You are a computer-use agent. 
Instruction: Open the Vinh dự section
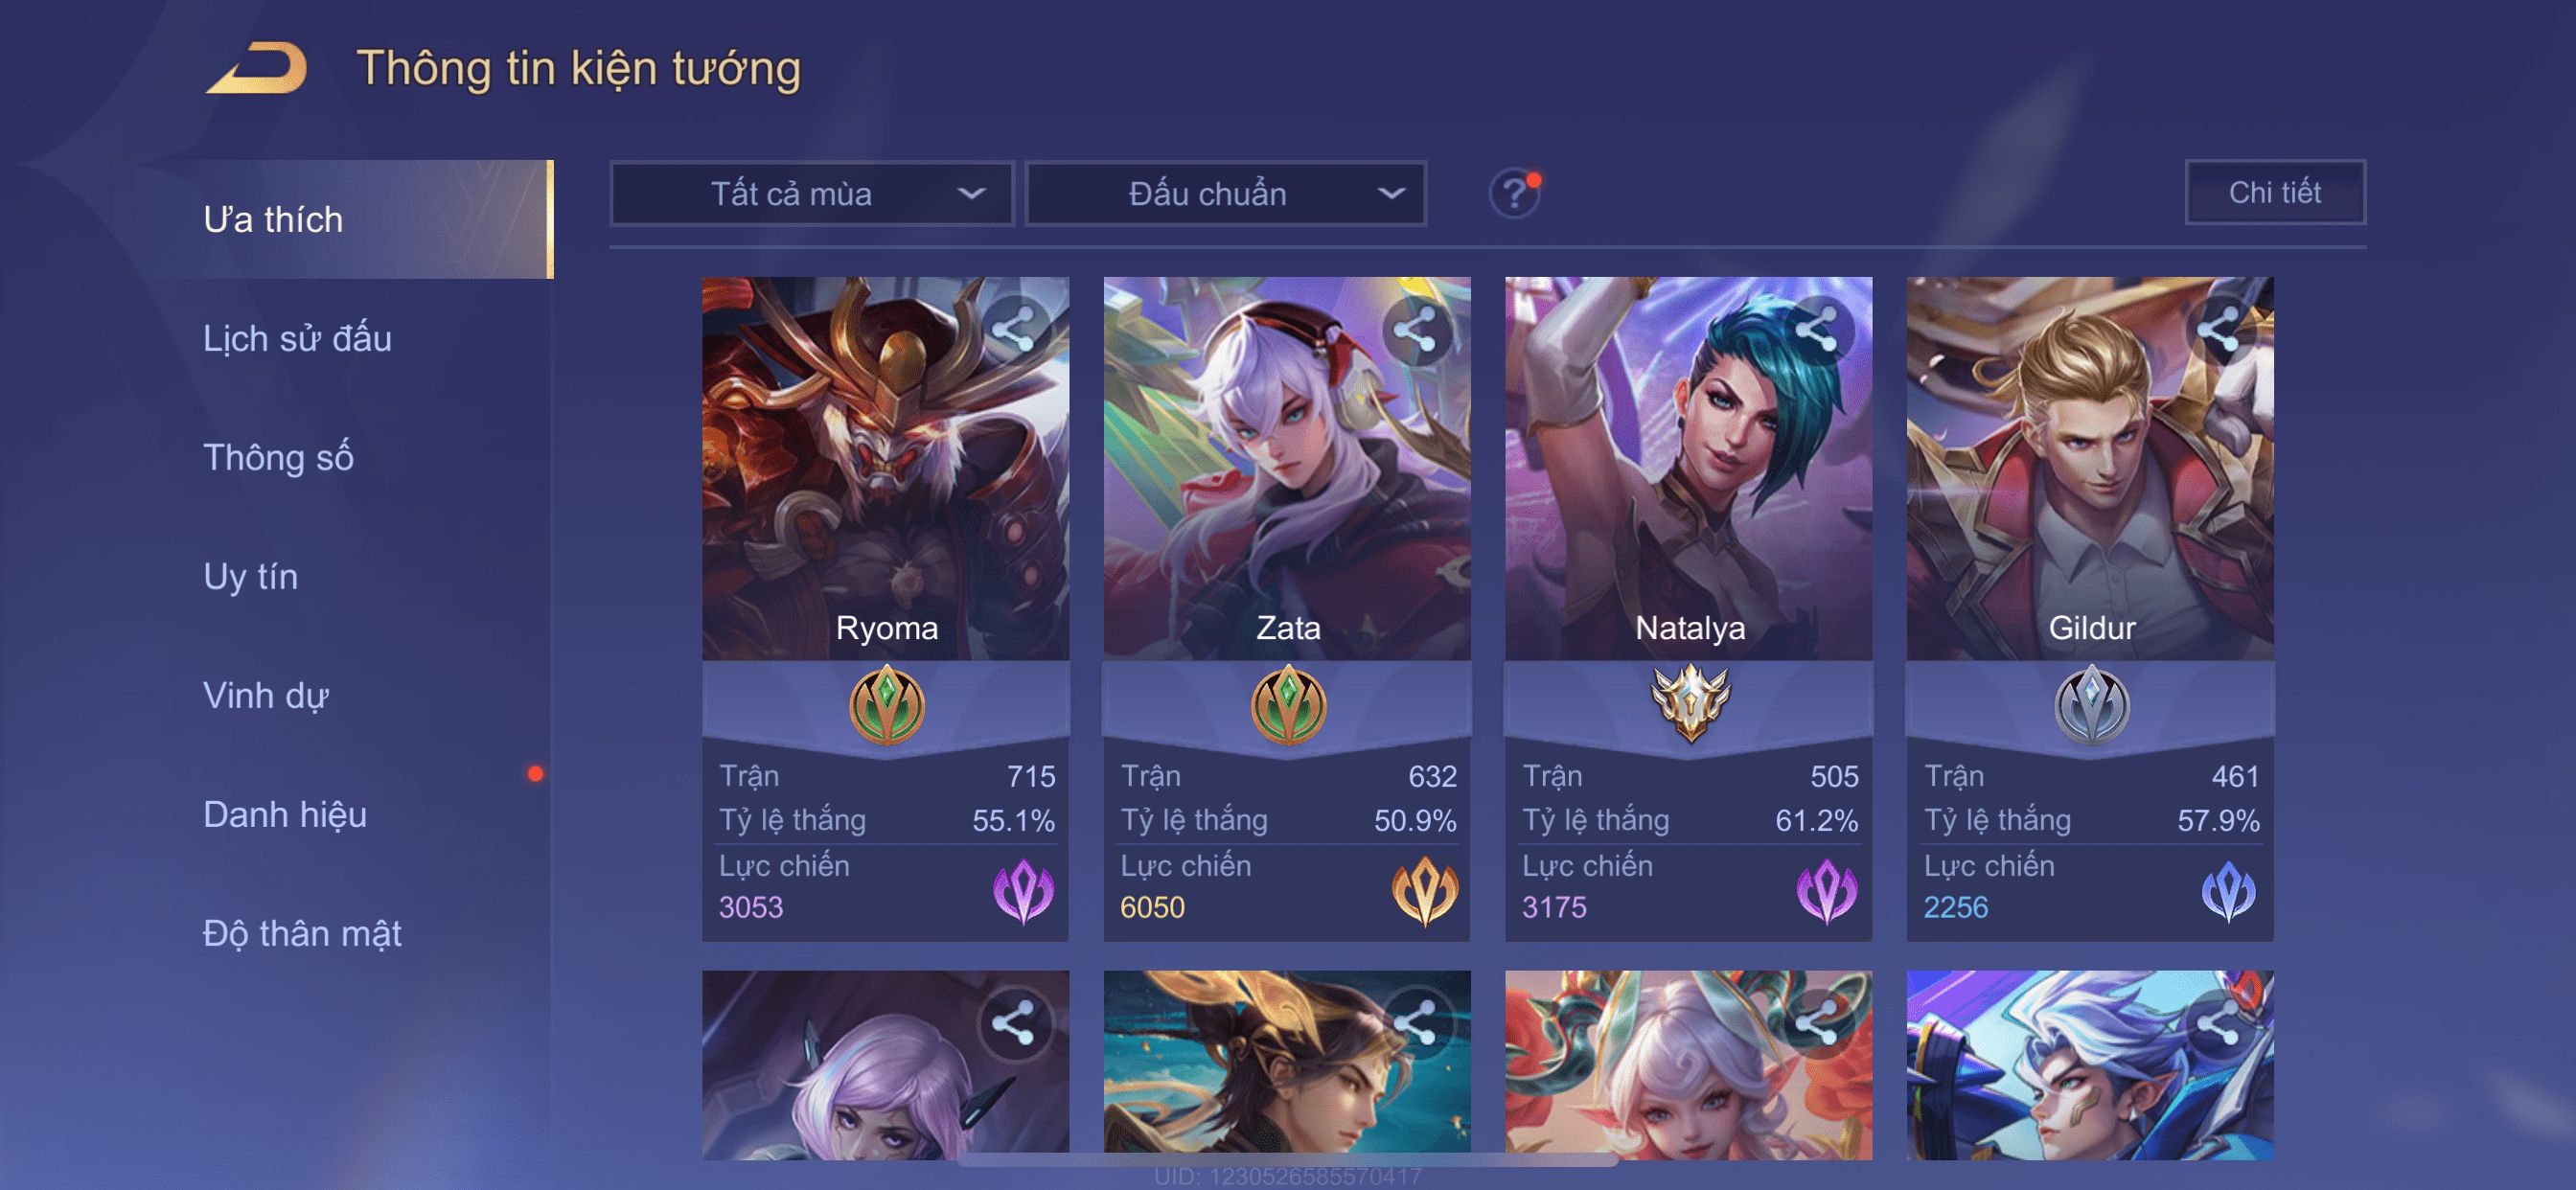[266, 695]
